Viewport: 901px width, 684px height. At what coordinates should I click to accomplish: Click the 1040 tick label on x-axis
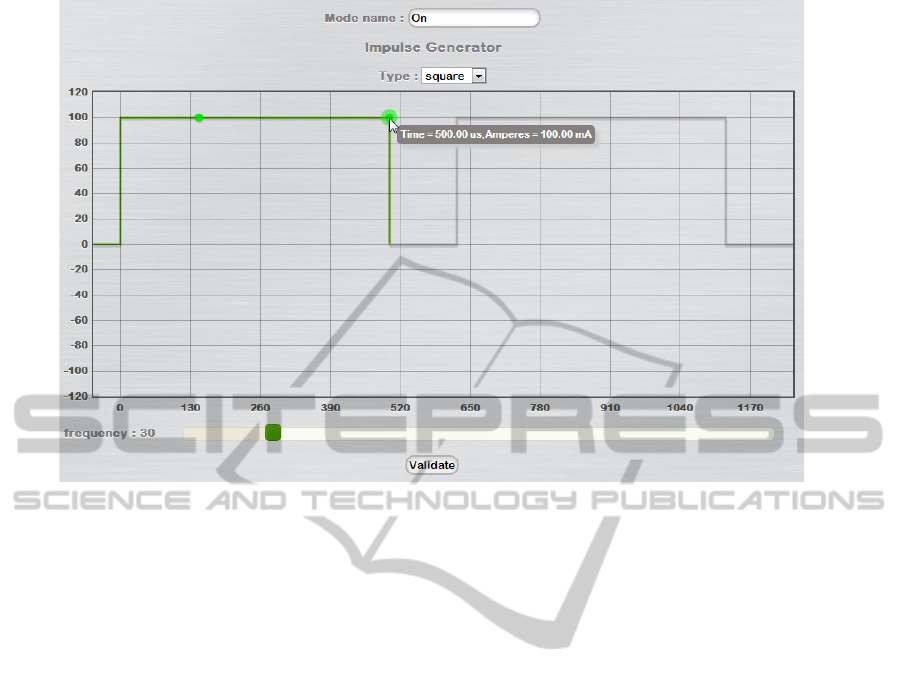679,408
